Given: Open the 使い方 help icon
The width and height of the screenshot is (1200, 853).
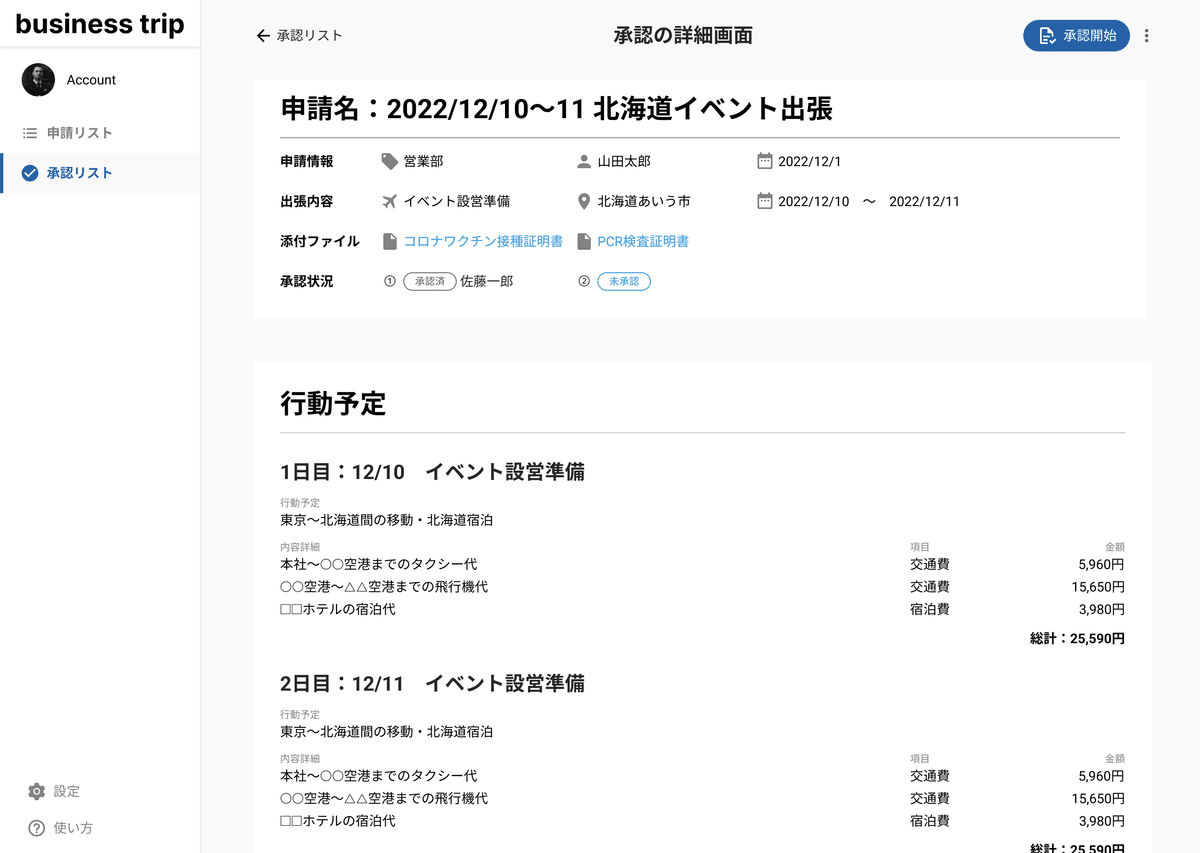Looking at the screenshot, I should point(37,828).
